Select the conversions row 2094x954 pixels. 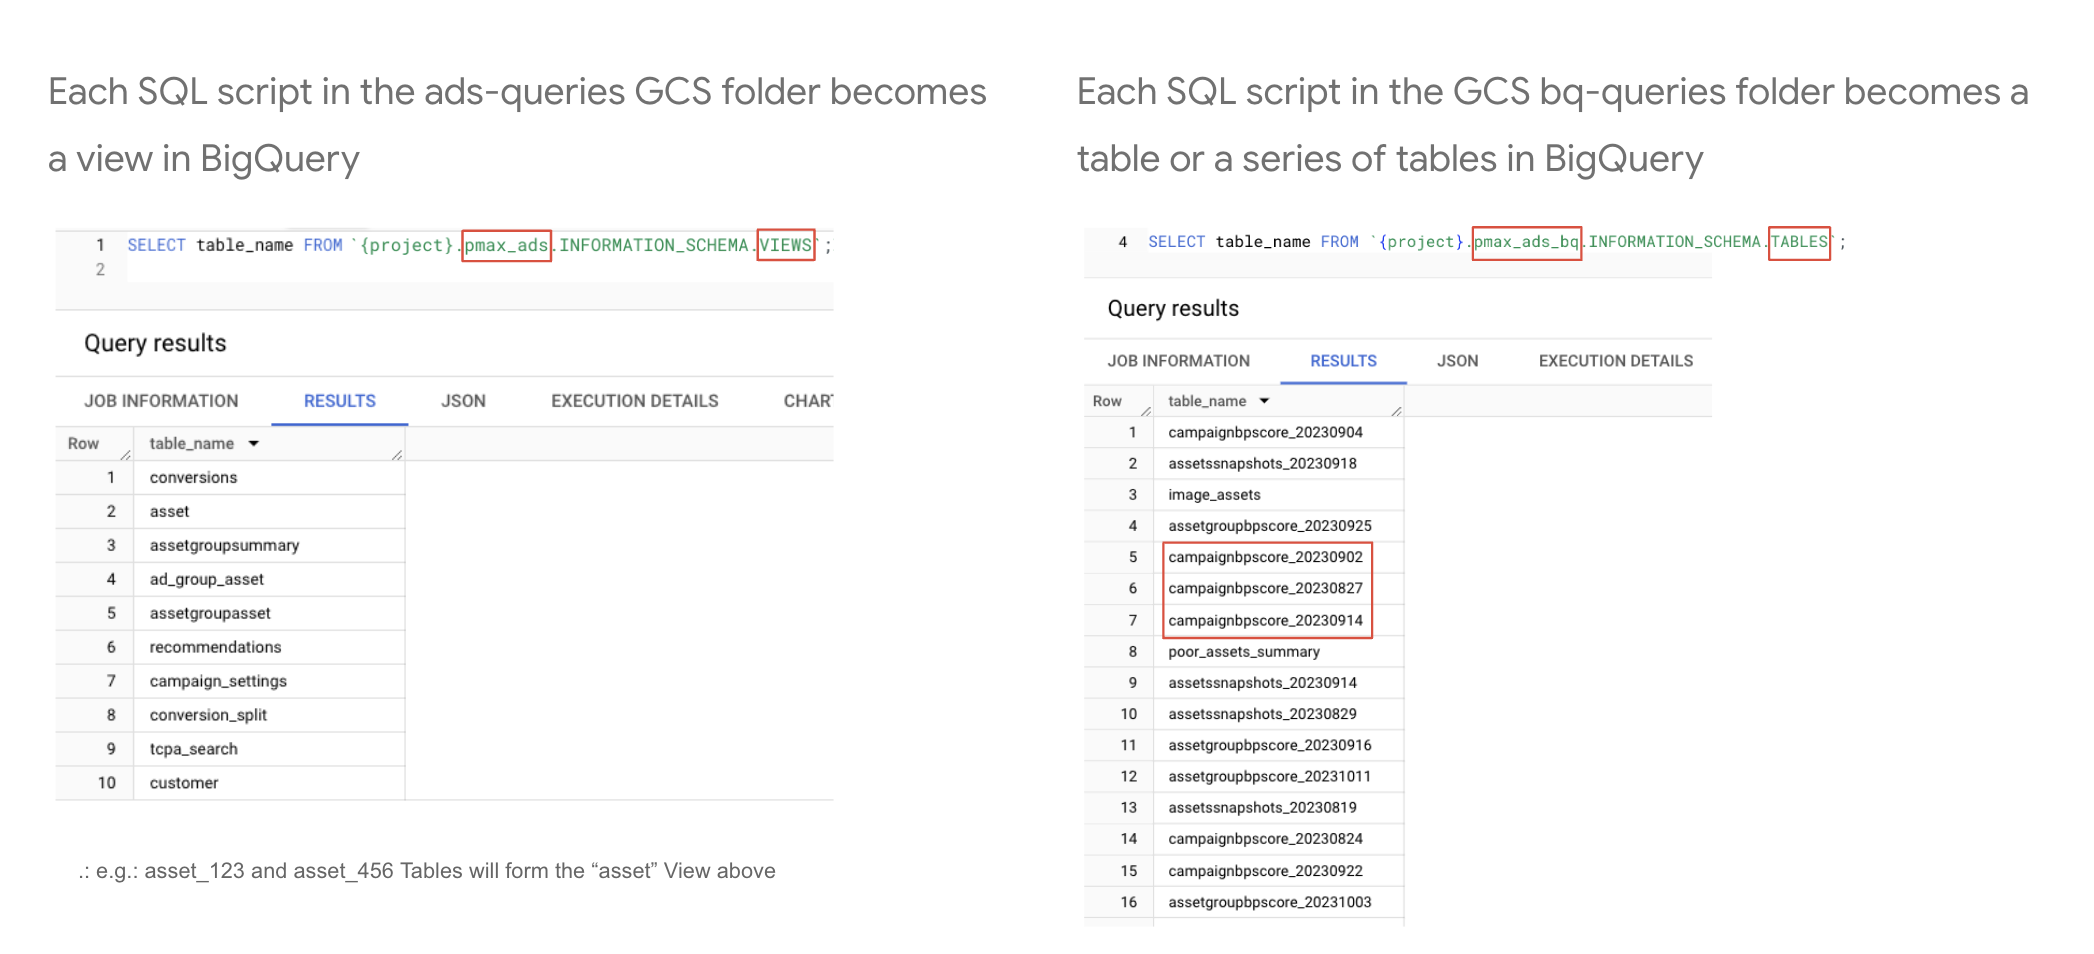point(231,478)
